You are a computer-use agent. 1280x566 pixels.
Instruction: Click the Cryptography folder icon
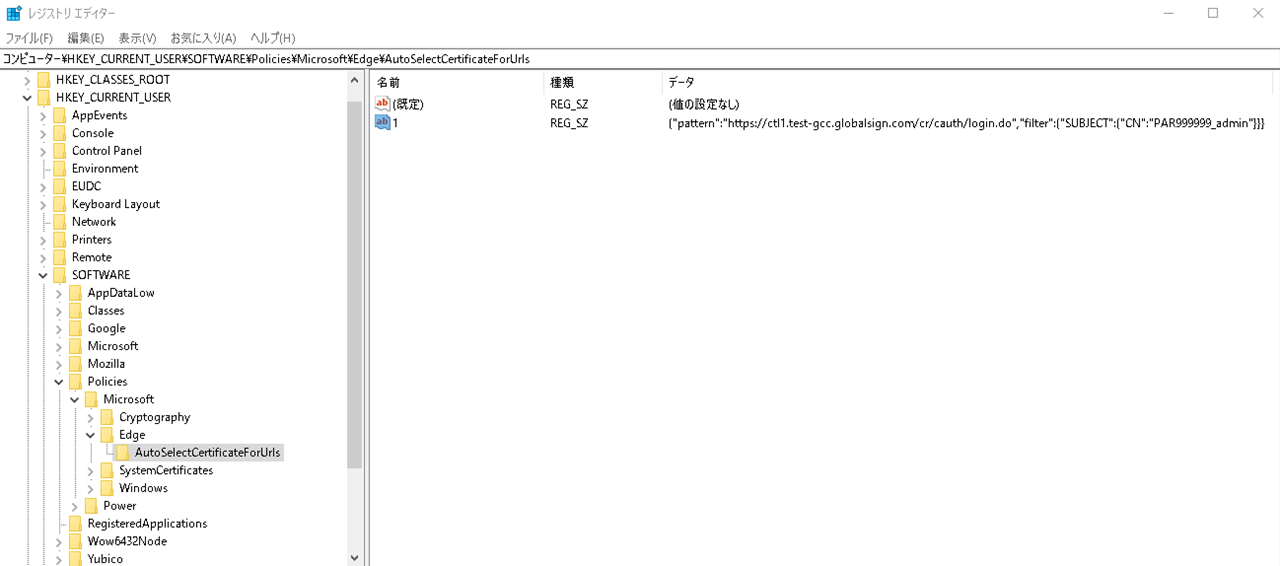tap(107, 418)
